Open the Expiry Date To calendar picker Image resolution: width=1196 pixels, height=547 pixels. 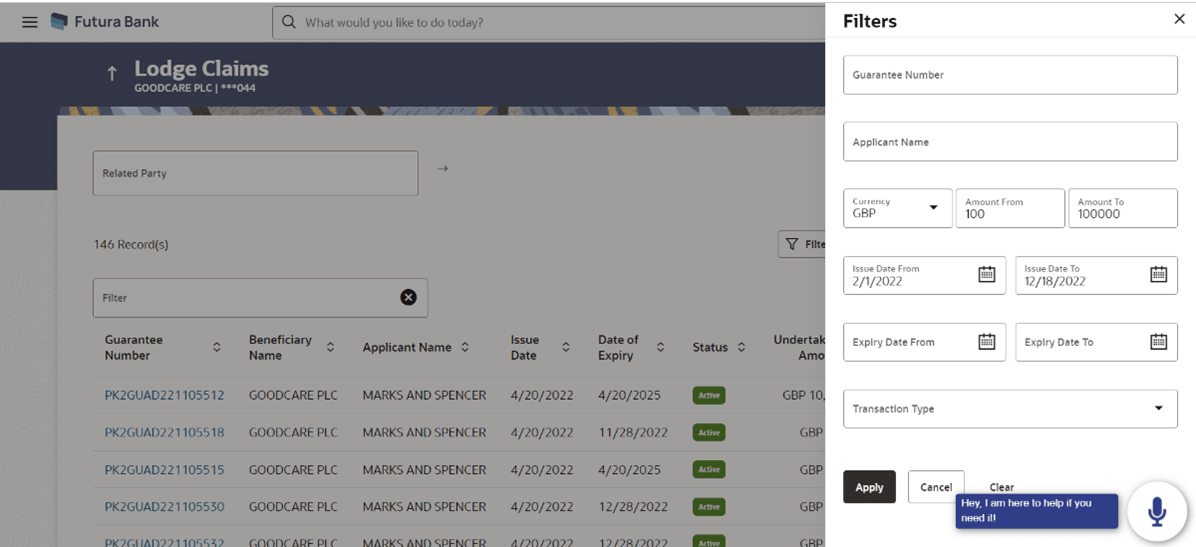click(1159, 342)
